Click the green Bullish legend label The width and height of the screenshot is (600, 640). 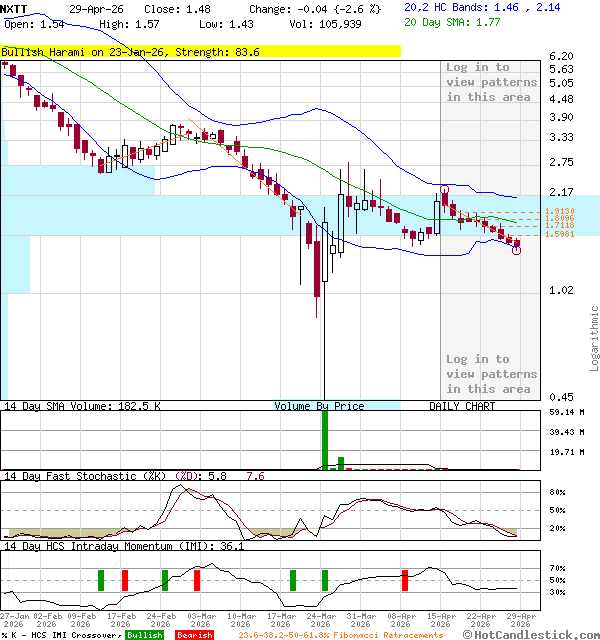pos(145,635)
